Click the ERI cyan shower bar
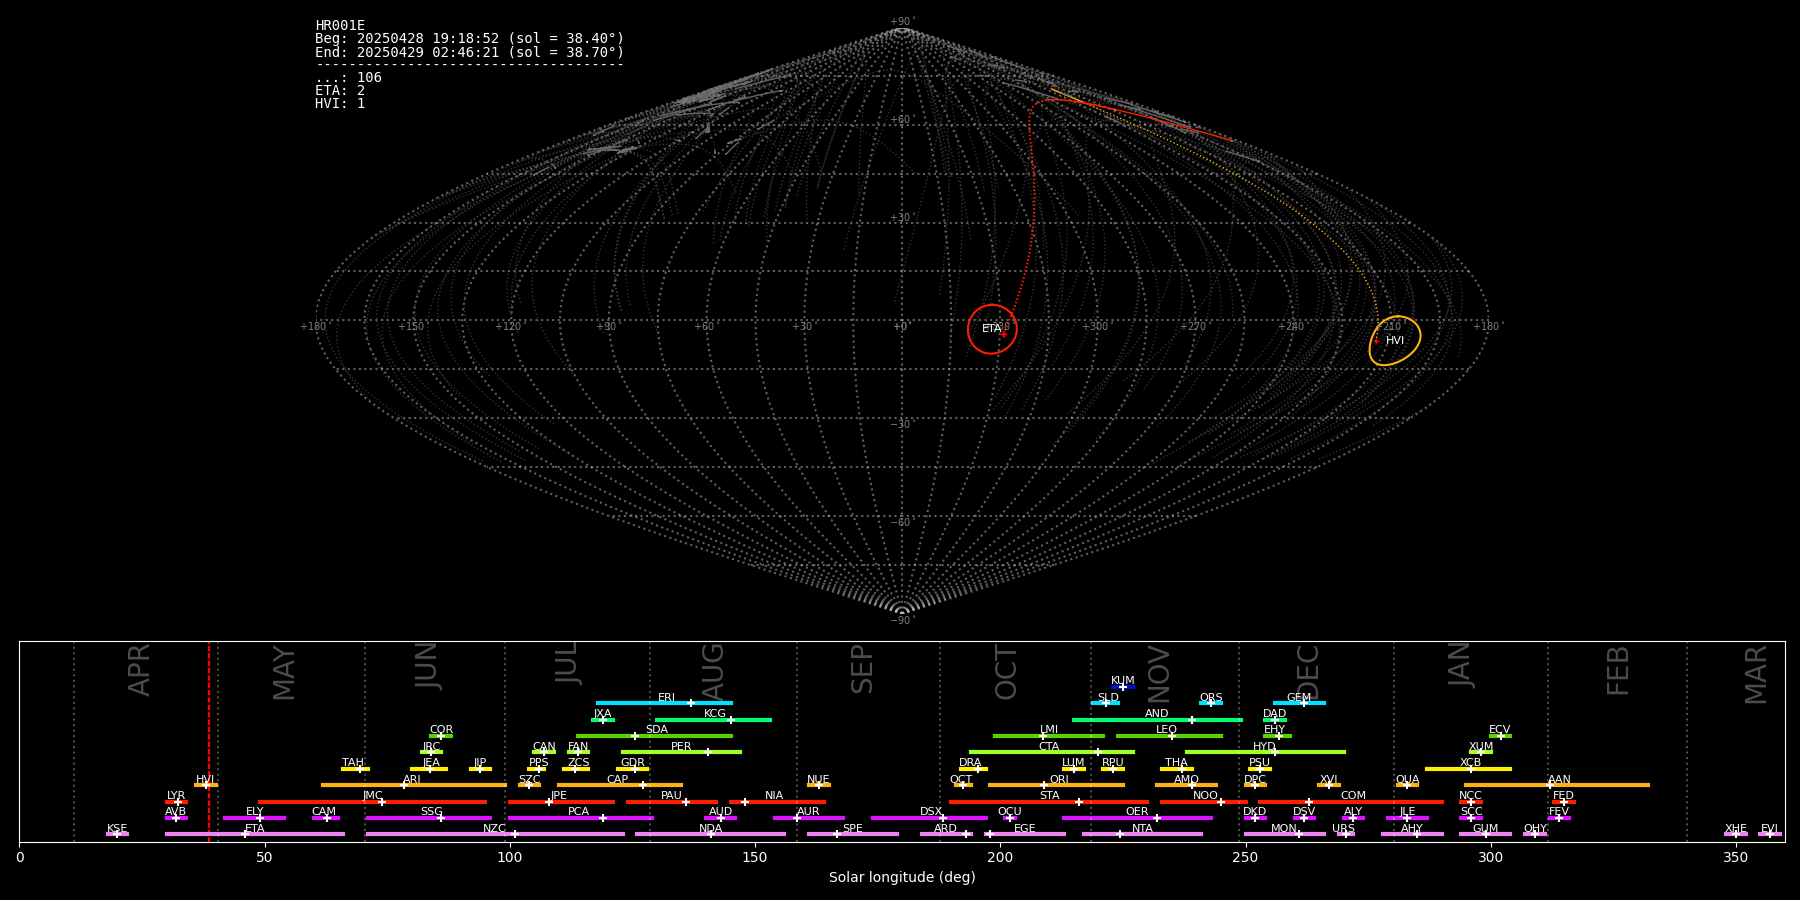1800x900 pixels. 664,703
